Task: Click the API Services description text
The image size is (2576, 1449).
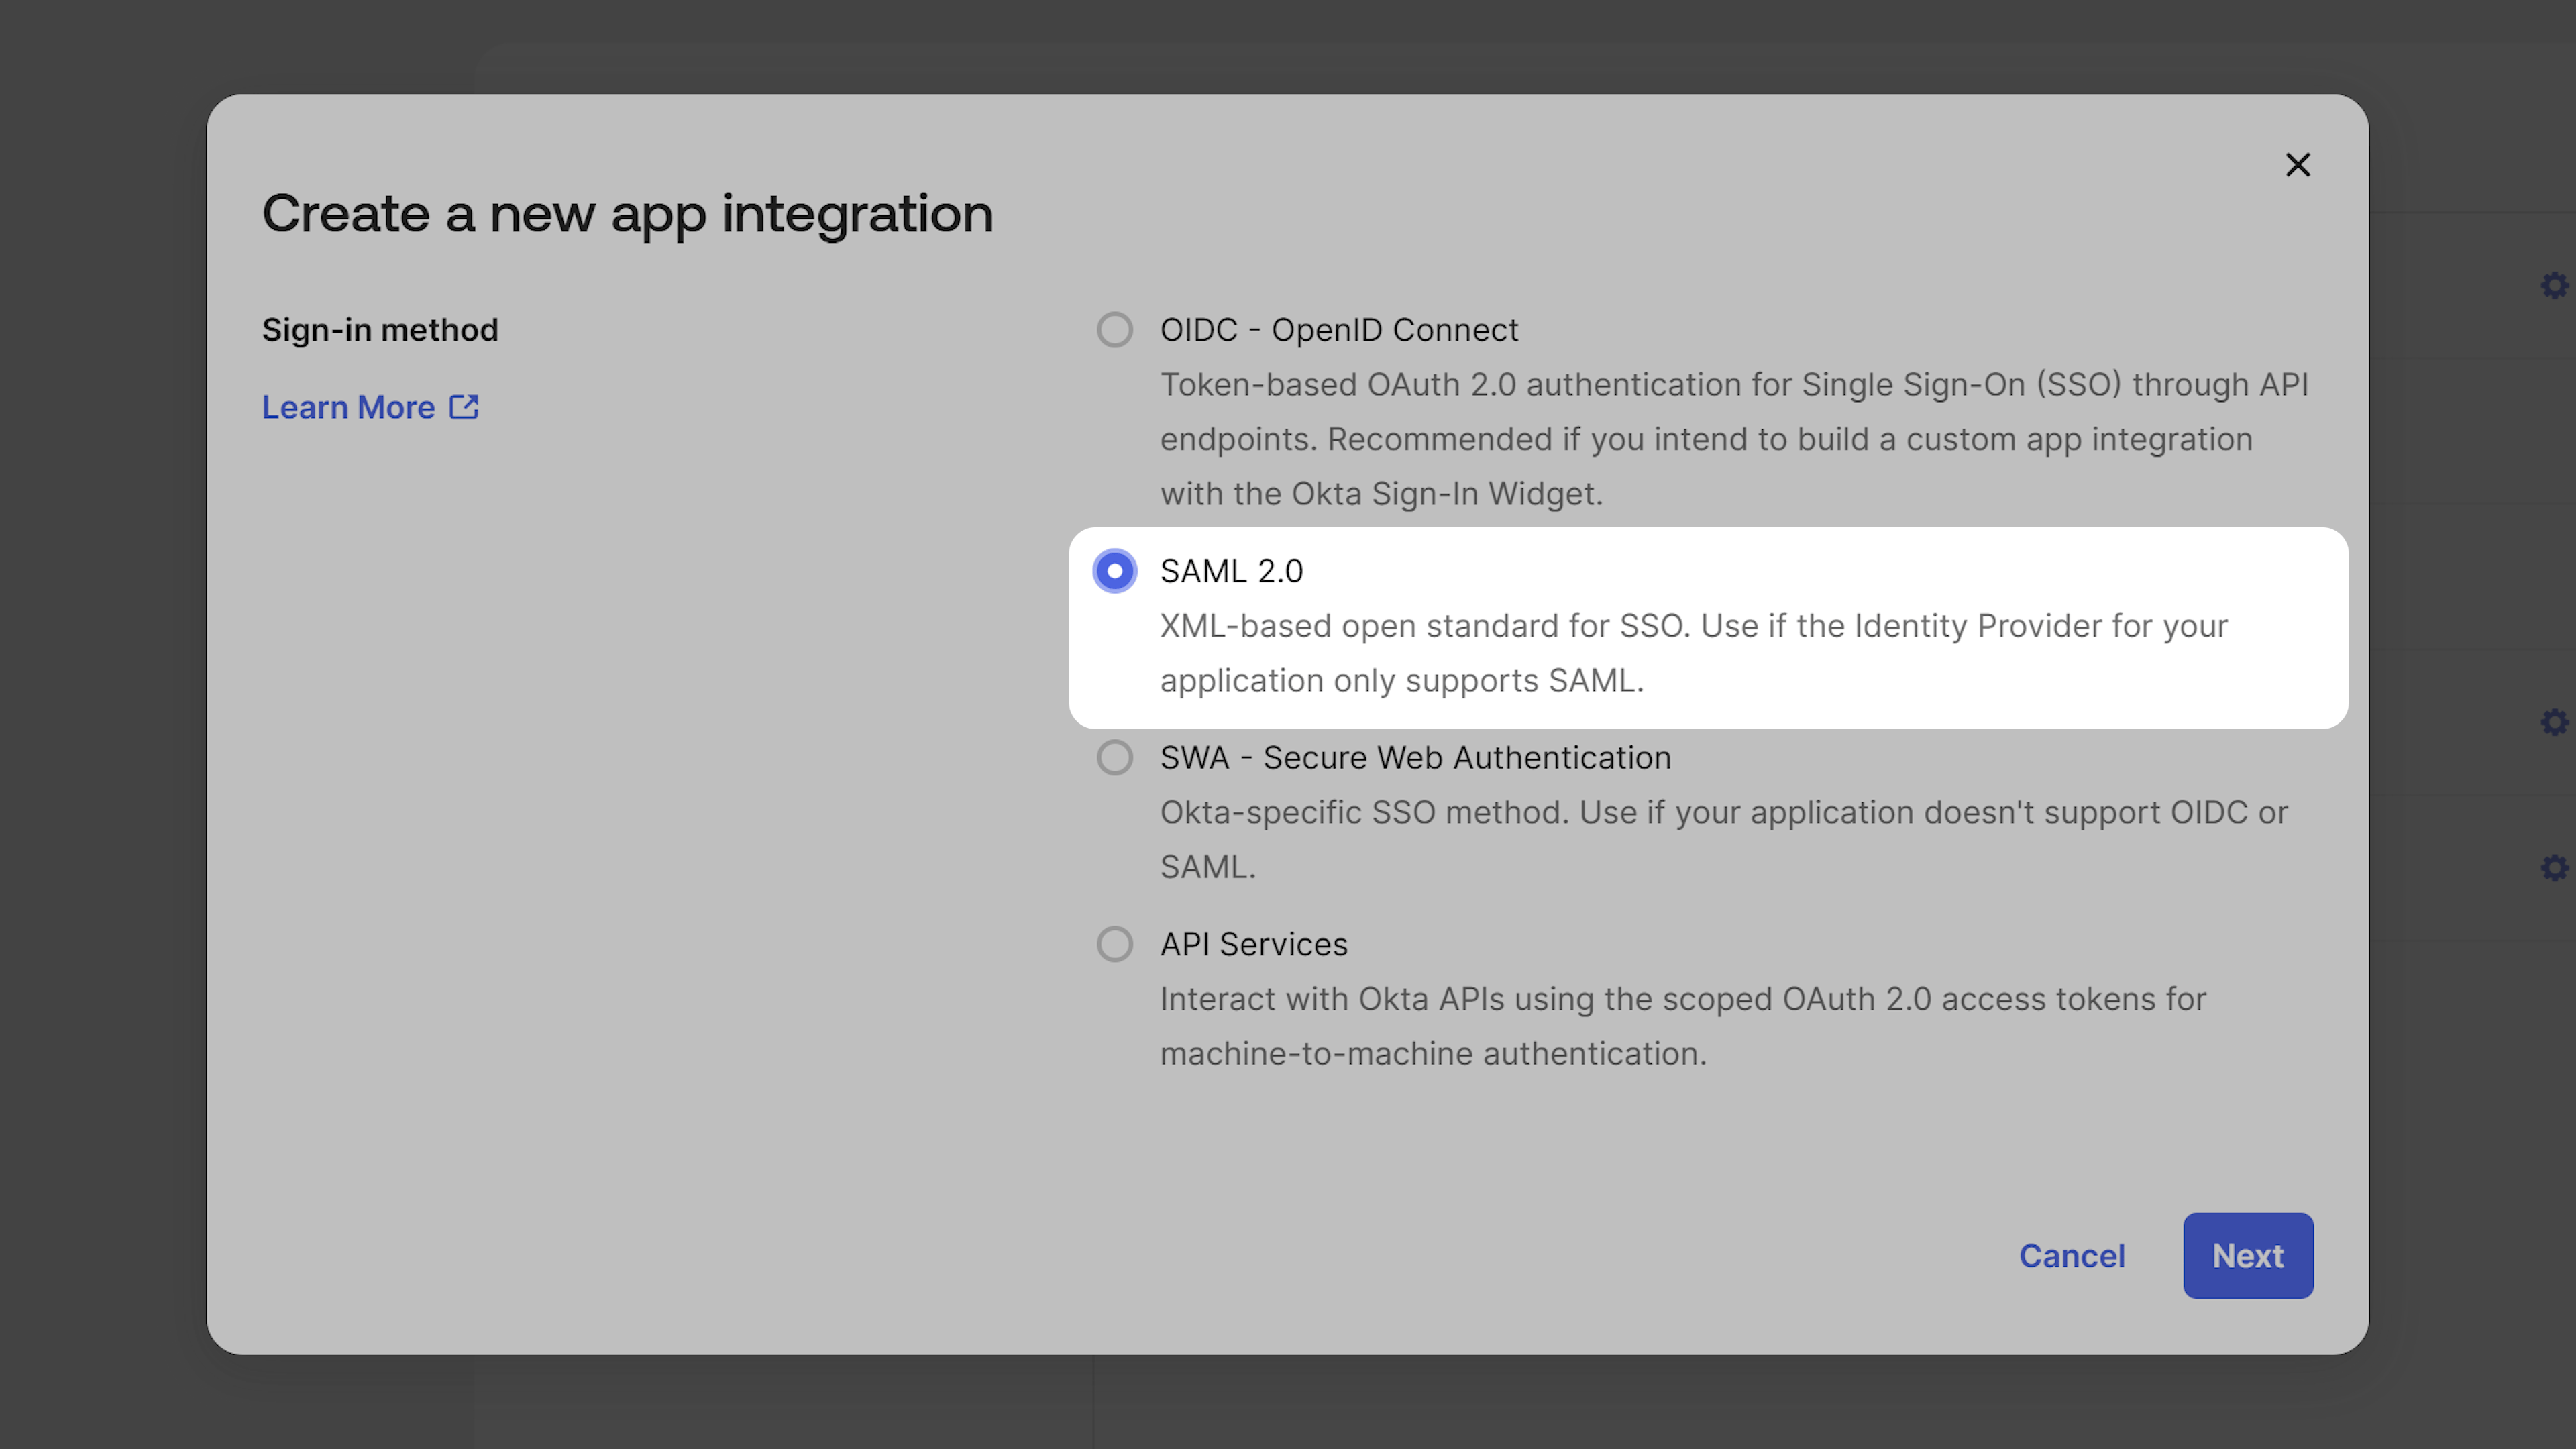Action: coord(1683,1026)
